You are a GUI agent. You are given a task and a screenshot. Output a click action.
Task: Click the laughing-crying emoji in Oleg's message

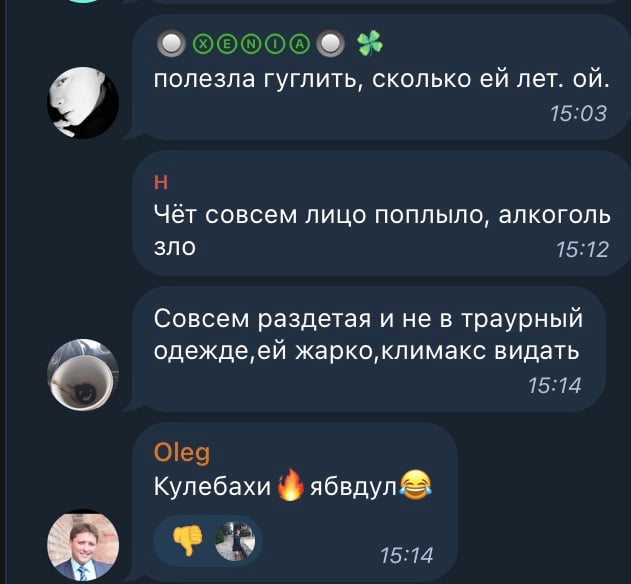(x=415, y=485)
